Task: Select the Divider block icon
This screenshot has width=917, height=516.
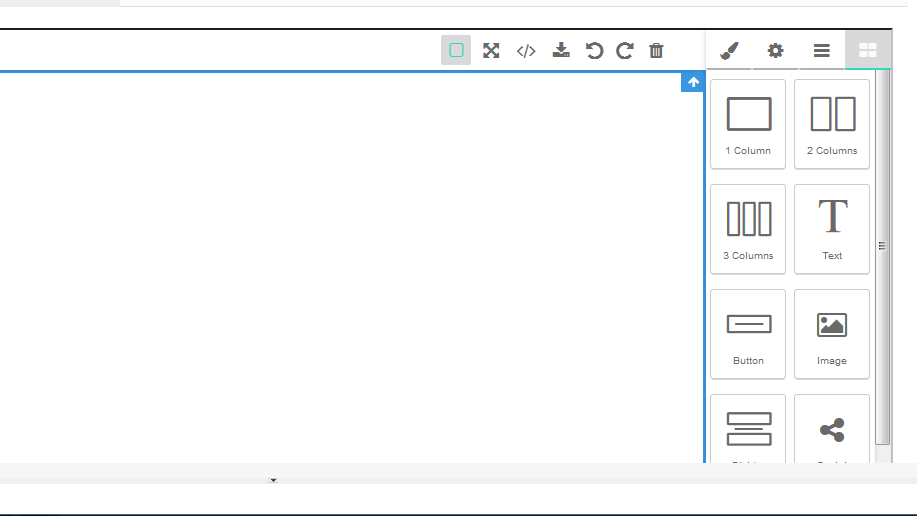Action: pyautogui.click(x=749, y=429)
